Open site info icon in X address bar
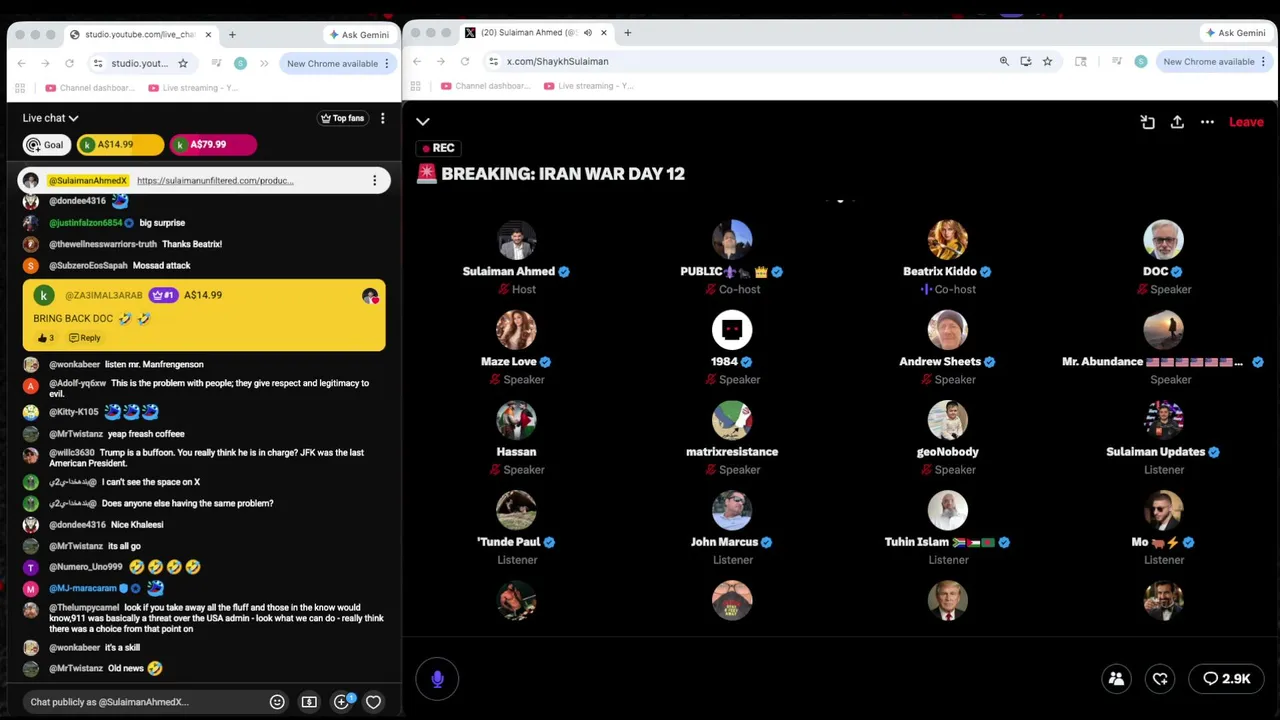1280x720 pixels. pyautogui.click(x=493, y=61)
